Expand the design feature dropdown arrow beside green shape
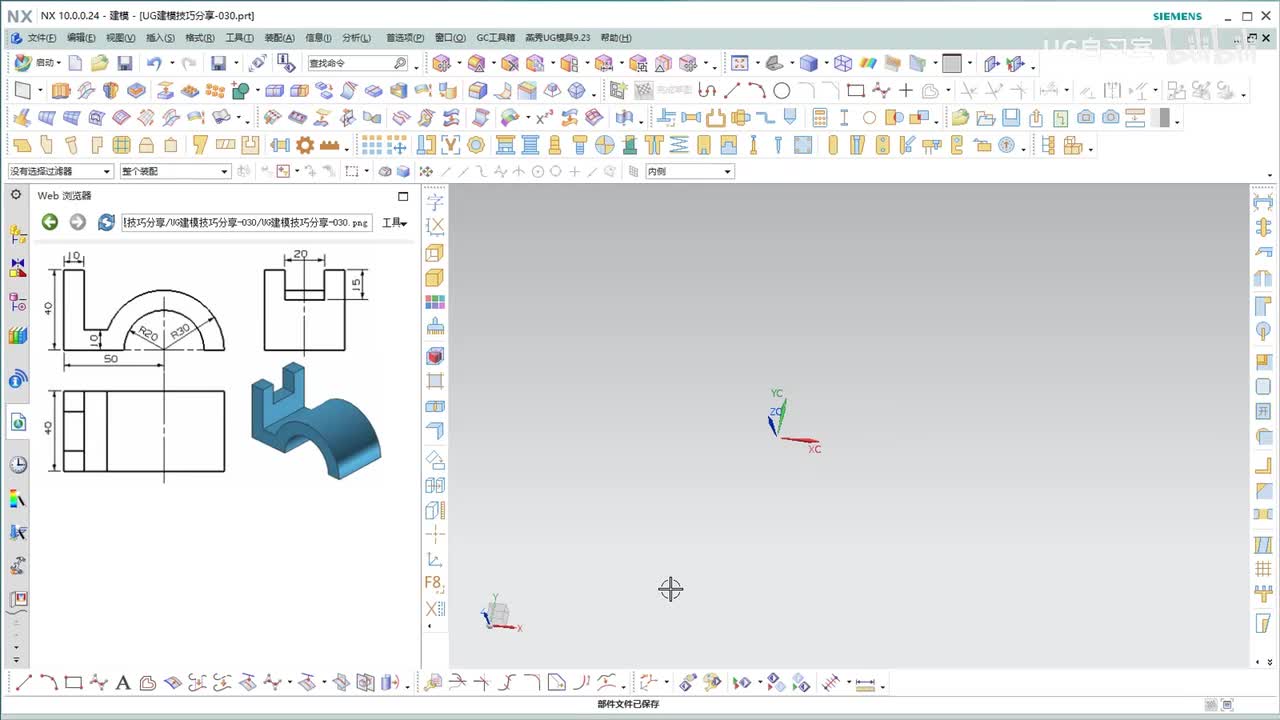 point(257,92)
